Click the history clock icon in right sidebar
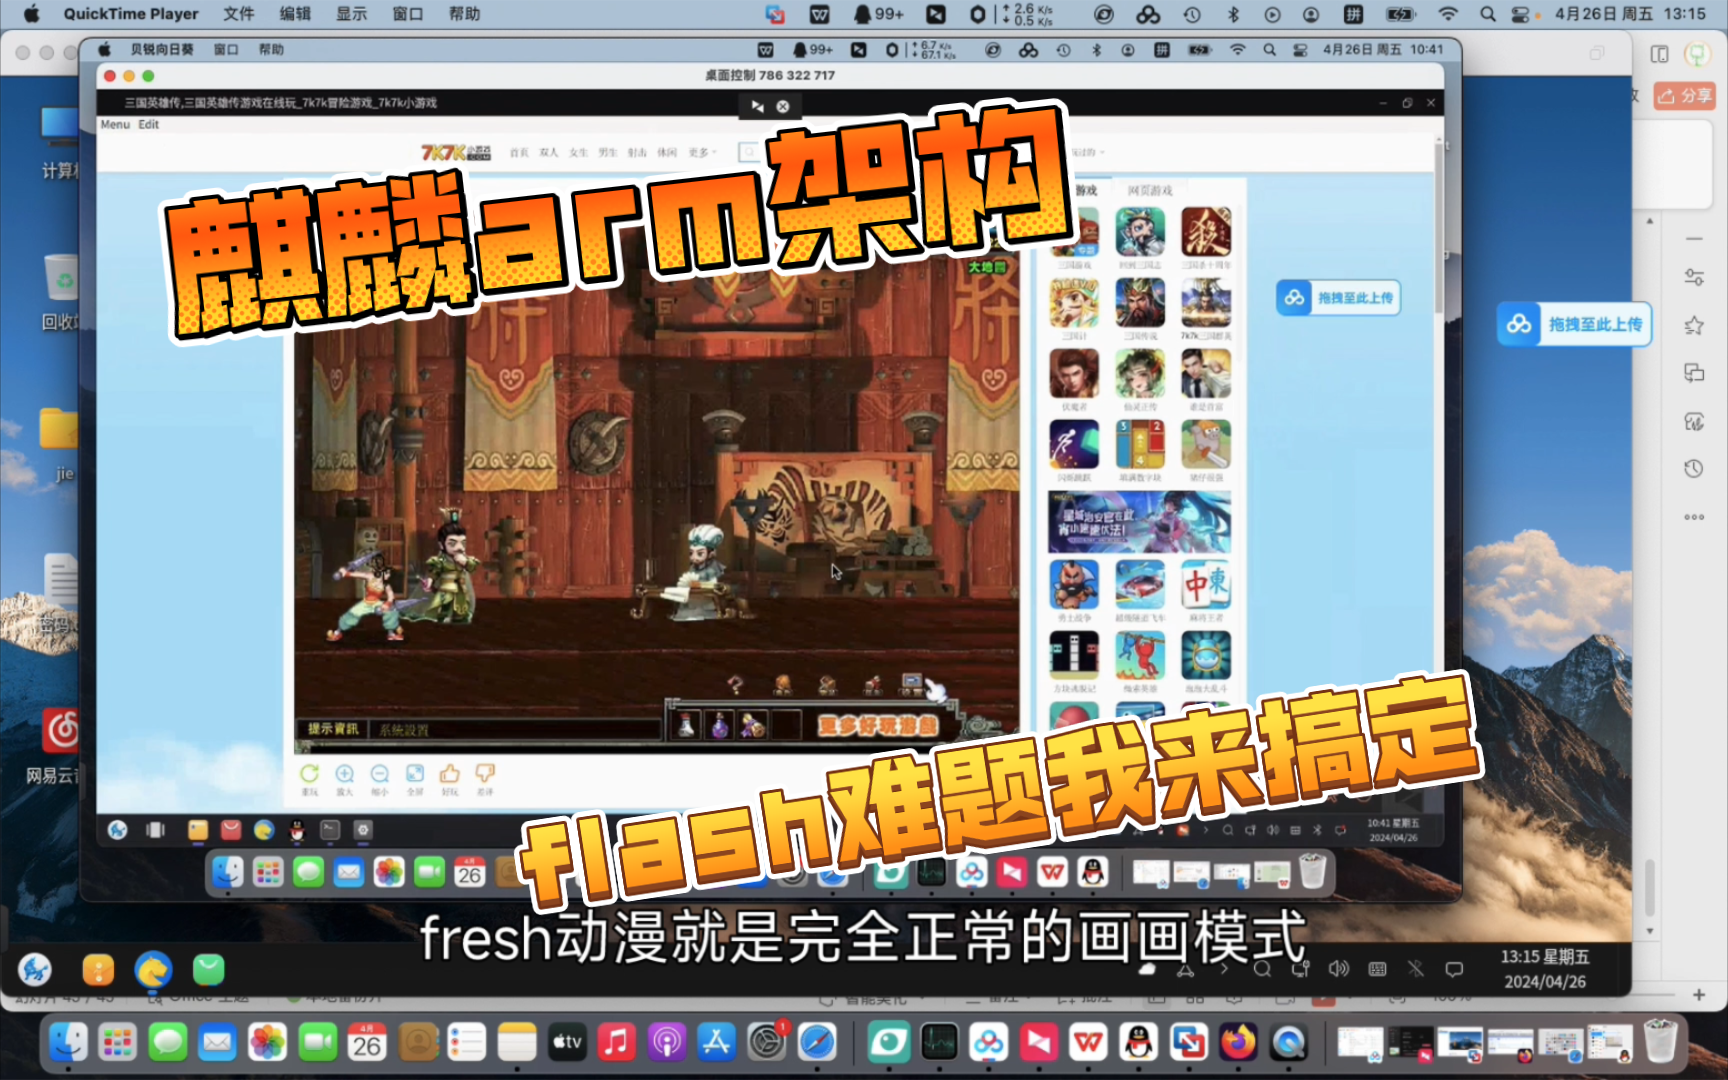The height and width of the screenshot is (1080, 1728). click(1694, 468)
